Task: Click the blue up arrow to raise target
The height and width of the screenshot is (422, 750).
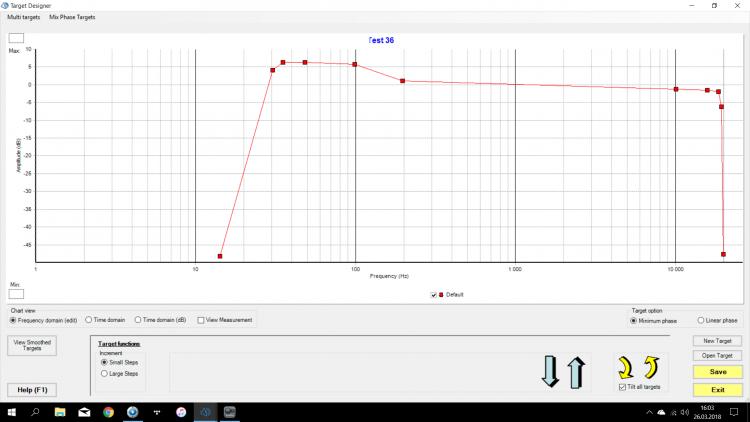Action: tap(576, 372)
